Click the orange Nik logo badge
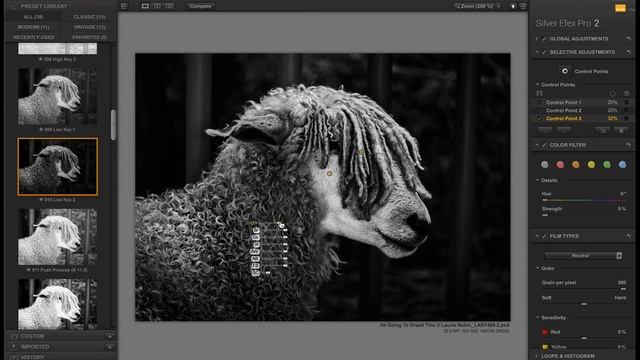640x360 pixels. coord(620,8)
